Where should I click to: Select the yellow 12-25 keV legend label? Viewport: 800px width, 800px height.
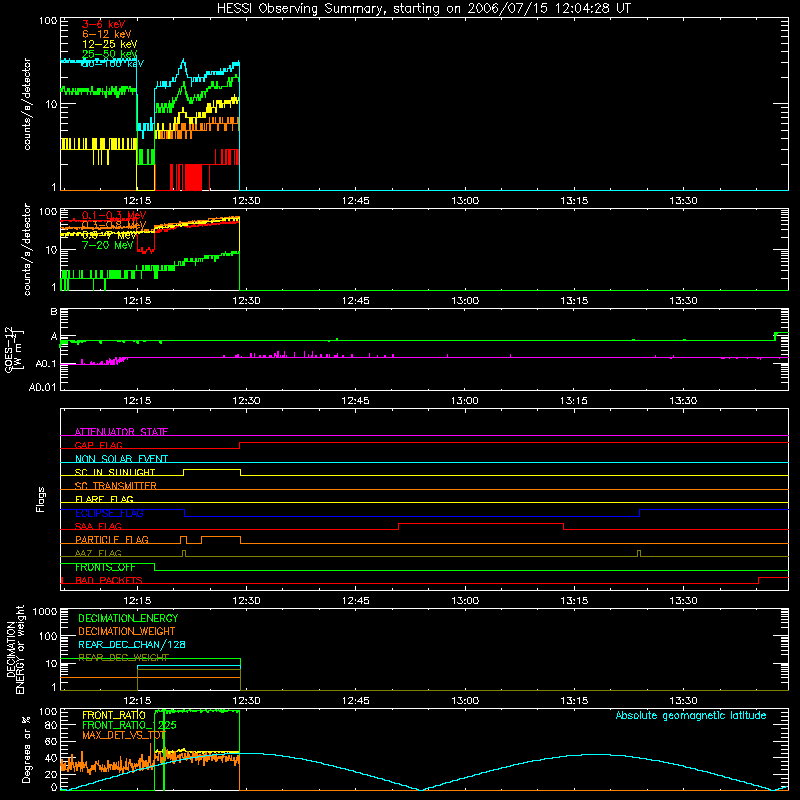pyautogui.click(x=110, y=44)
